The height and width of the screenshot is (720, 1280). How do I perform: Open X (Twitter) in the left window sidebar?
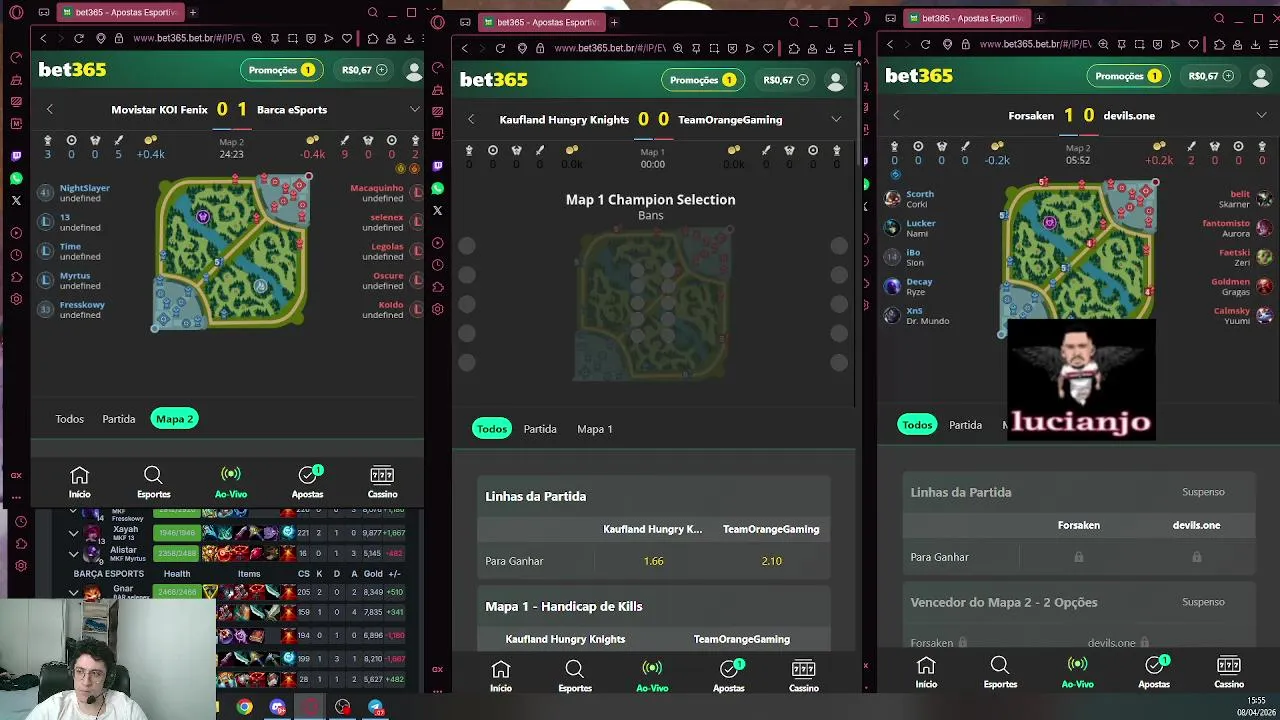(16, 200)
